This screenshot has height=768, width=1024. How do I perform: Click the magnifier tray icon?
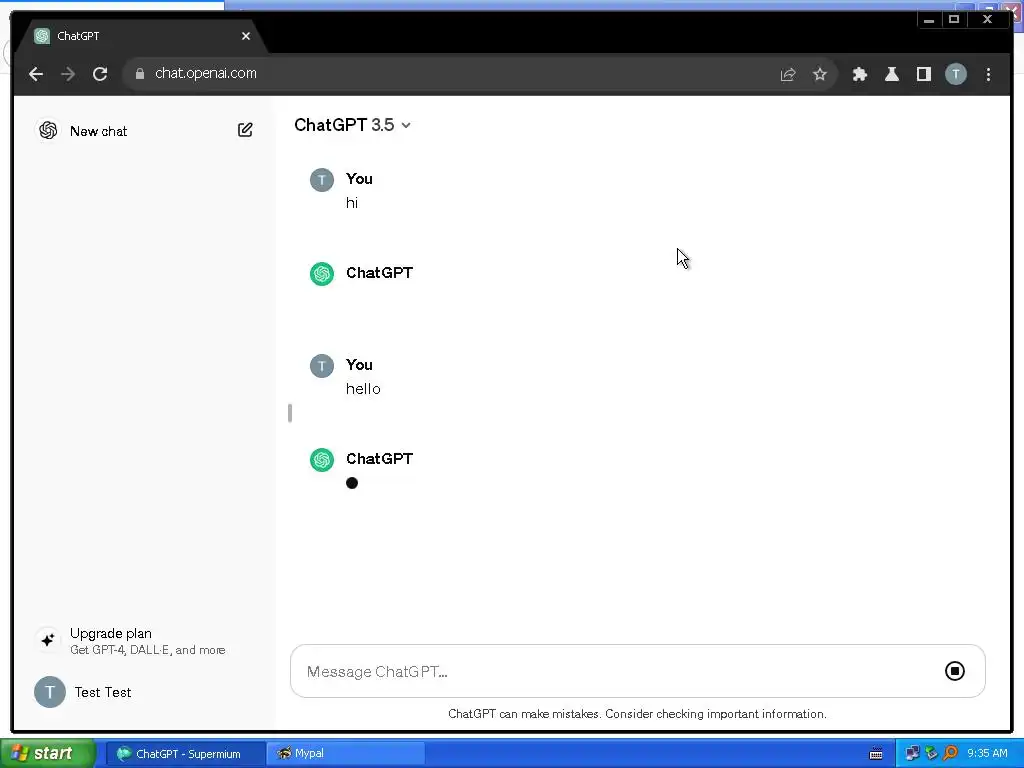[x=950, y=754]
